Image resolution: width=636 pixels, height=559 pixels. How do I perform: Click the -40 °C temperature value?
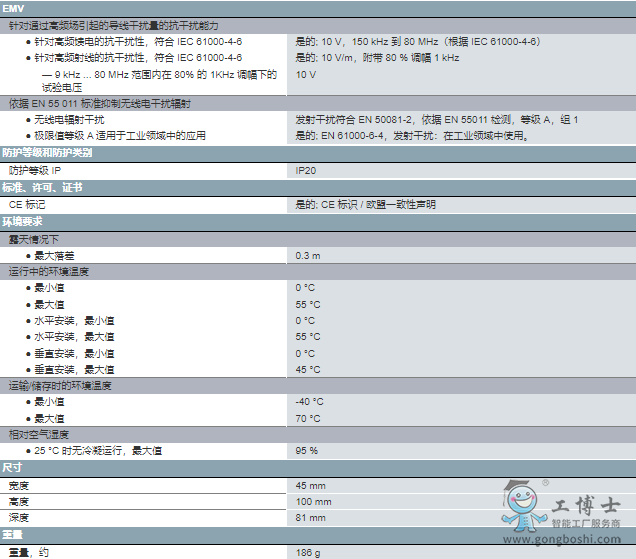click(x=310, y=402)
